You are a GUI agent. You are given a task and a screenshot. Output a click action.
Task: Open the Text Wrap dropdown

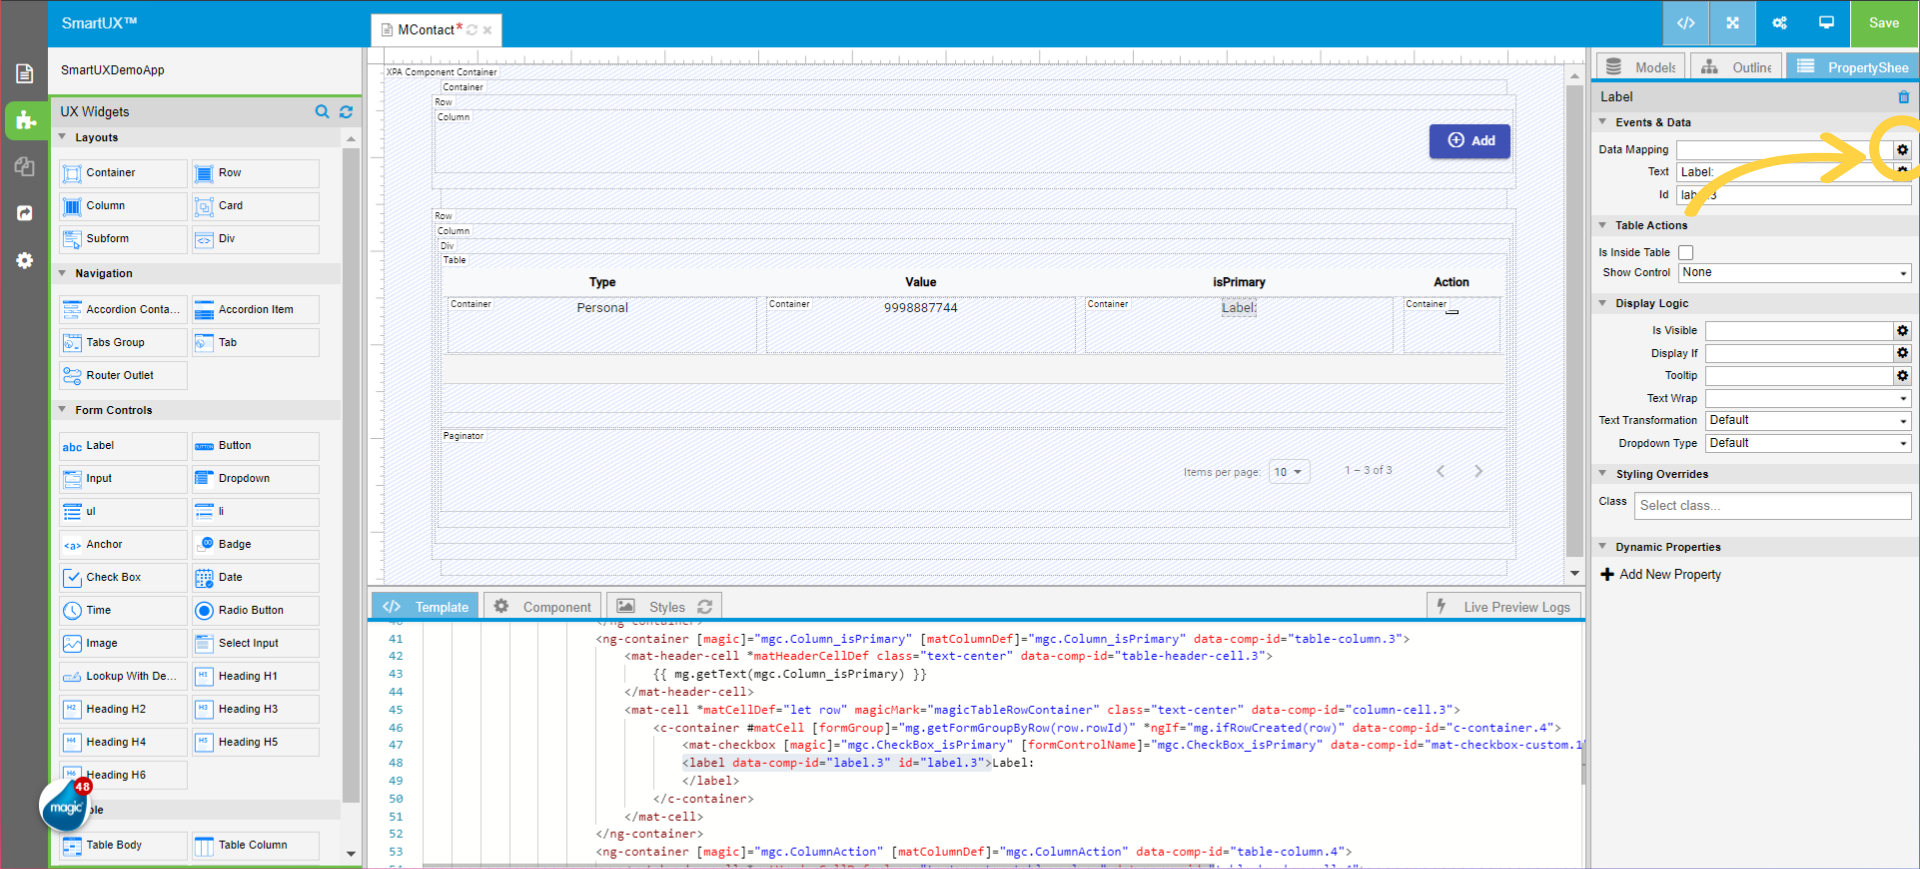pos(1808,399)
